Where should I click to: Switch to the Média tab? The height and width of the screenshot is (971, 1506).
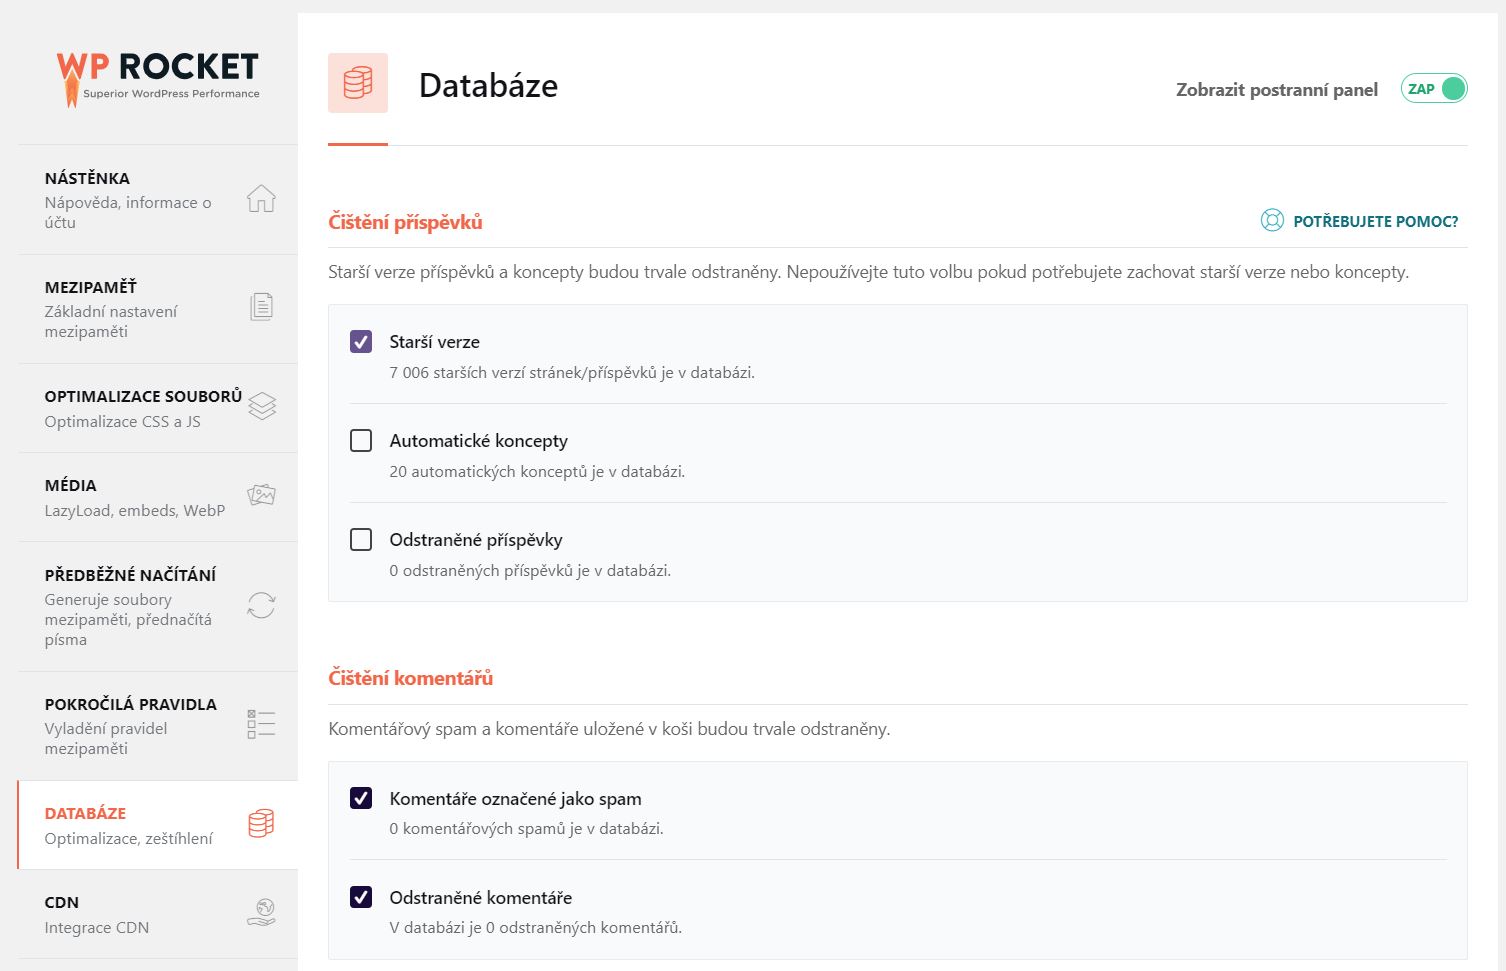click(158, 497)
